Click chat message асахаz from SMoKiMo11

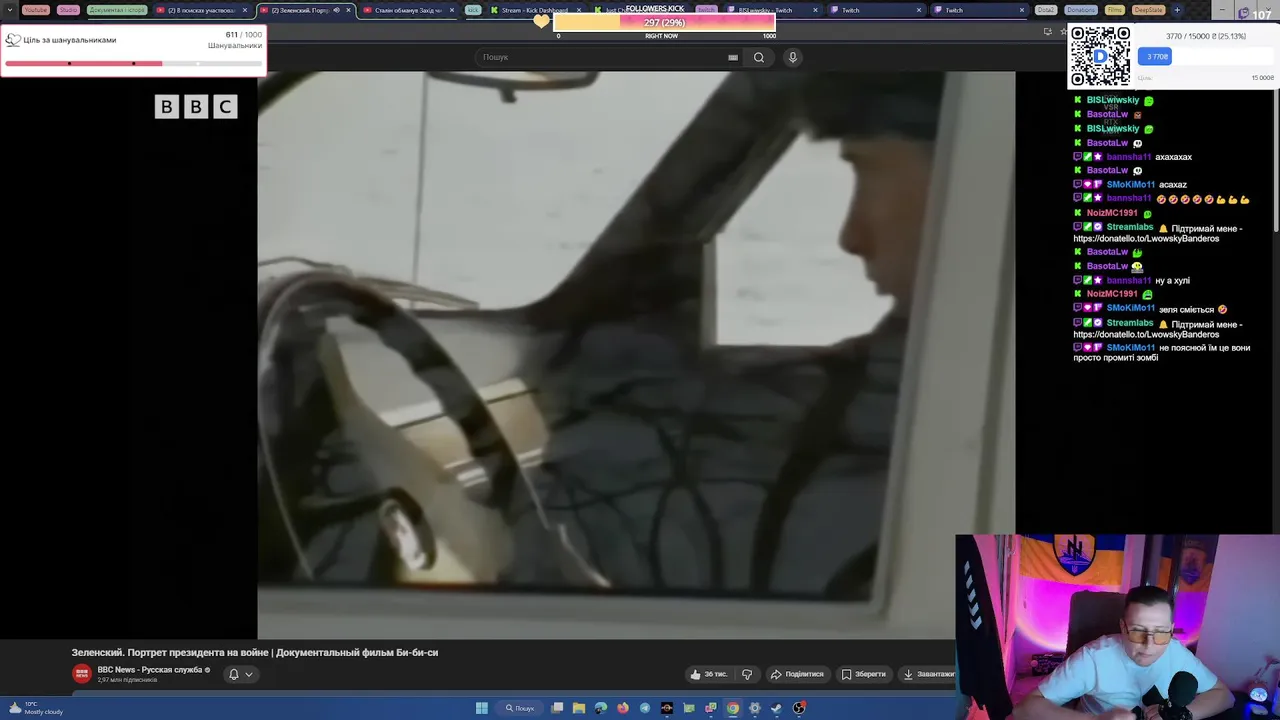click(1173, 185)
